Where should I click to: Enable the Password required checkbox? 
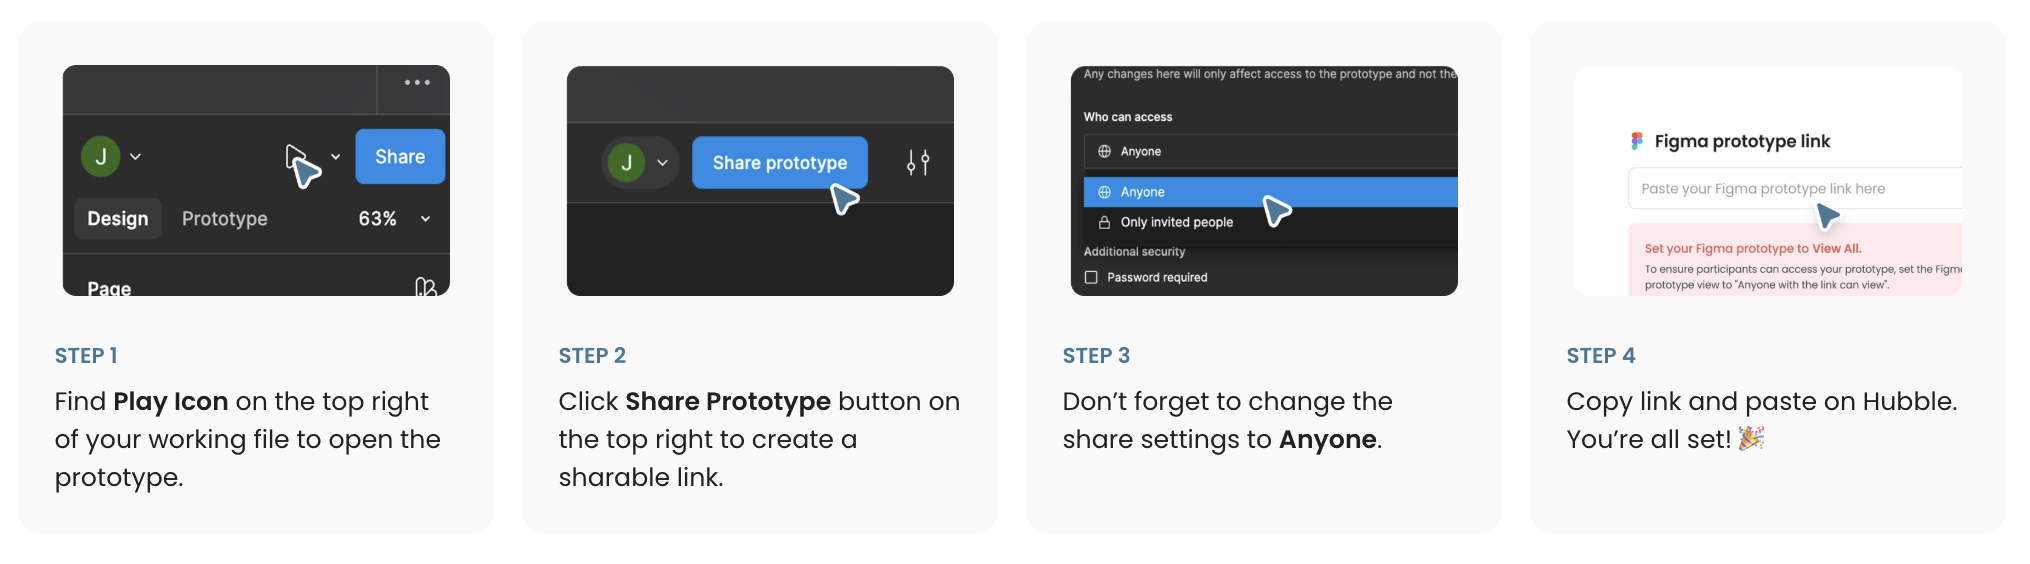(1091, 277)
